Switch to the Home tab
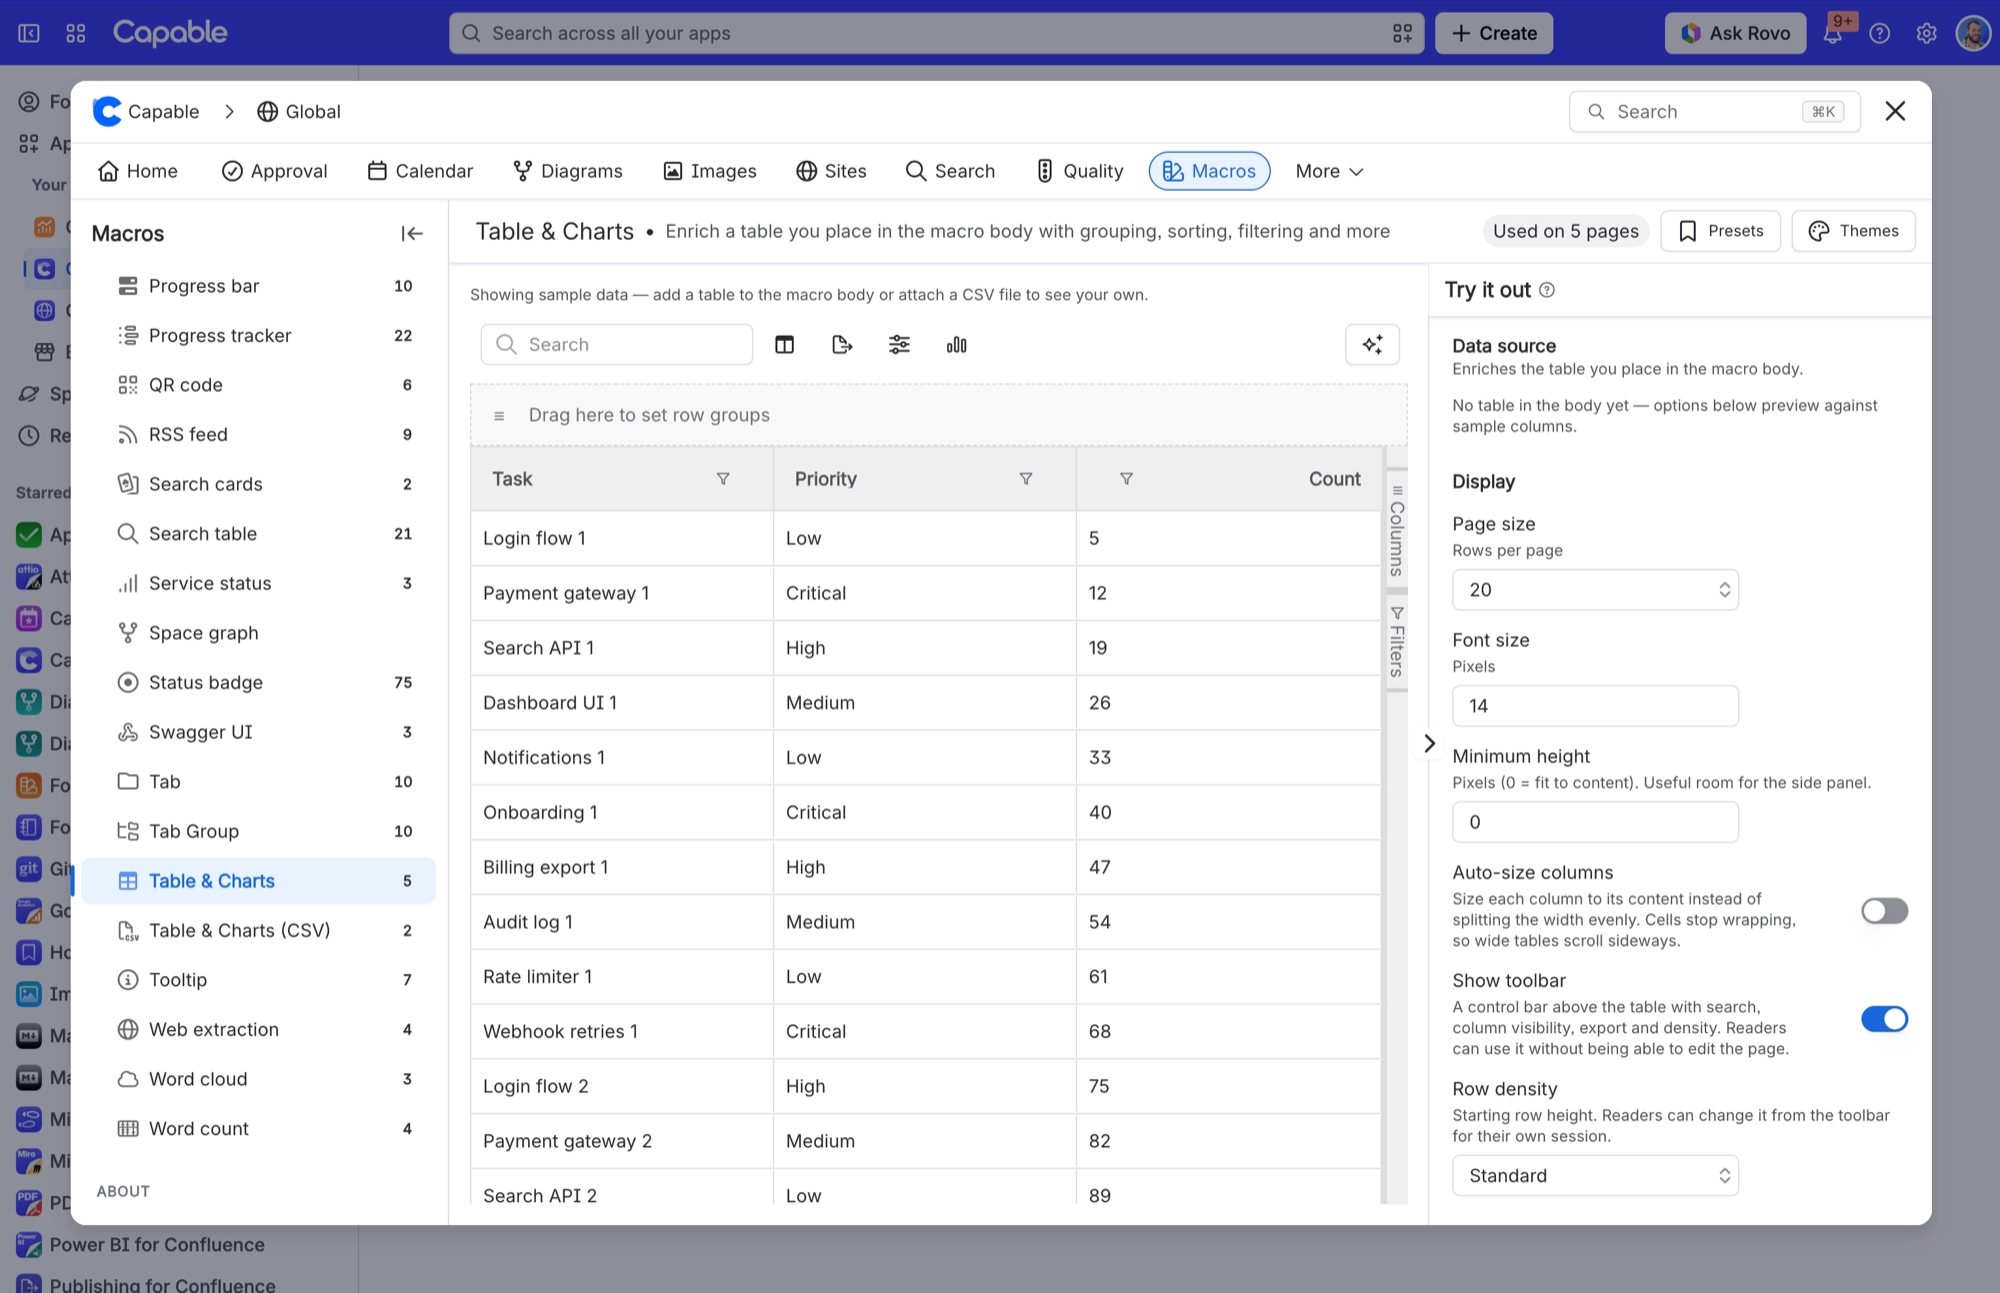Screen dimensions: 2000x1293 tap(138, 171)
